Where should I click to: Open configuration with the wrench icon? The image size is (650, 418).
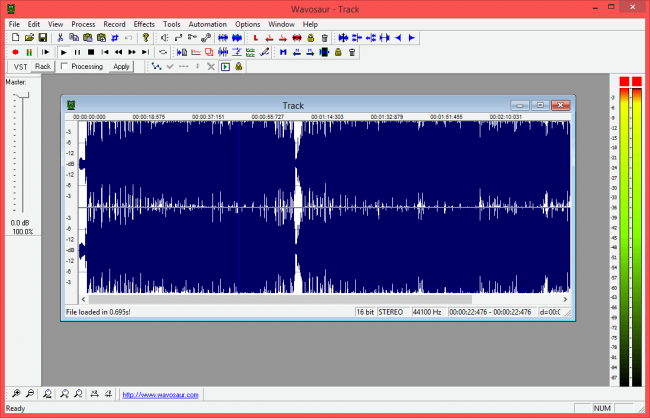[x=206, y=38]
